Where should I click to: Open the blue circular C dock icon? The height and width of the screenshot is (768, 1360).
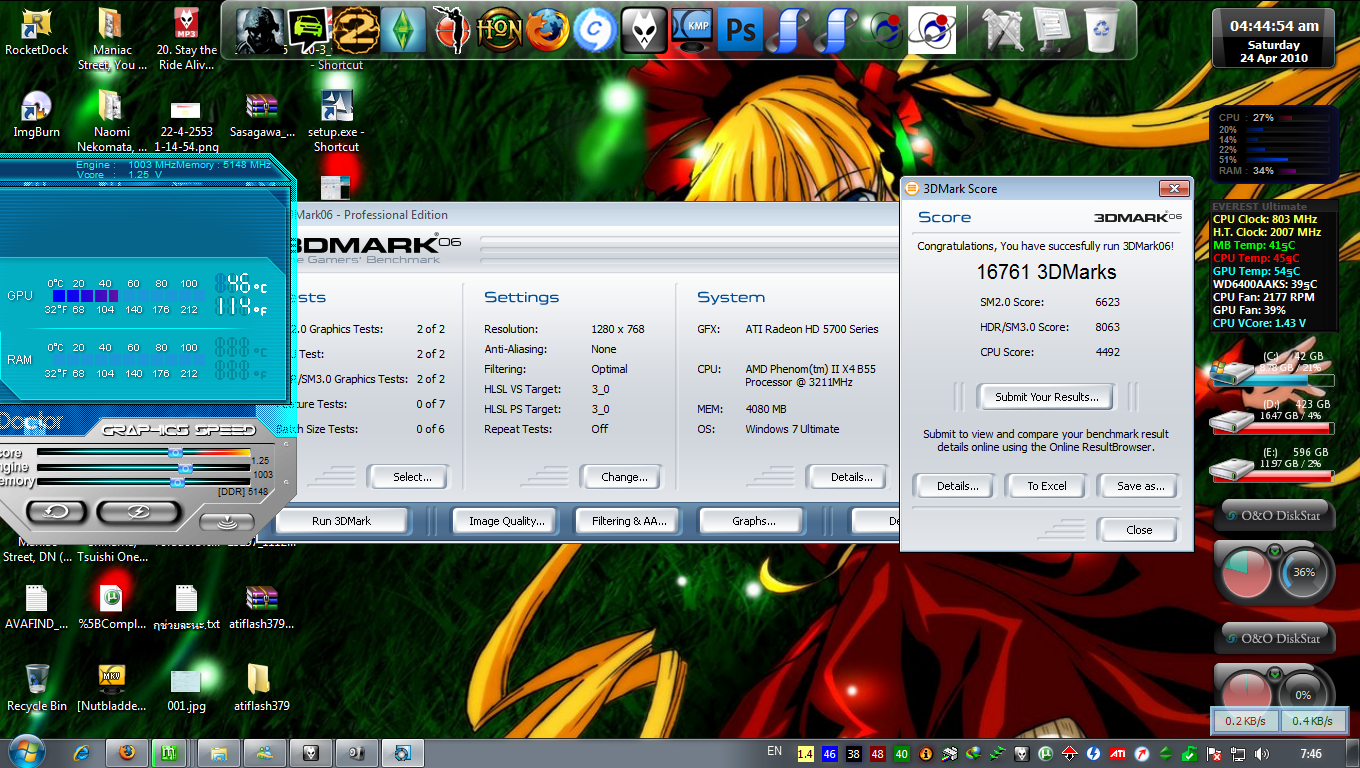(x=596, y=29)
